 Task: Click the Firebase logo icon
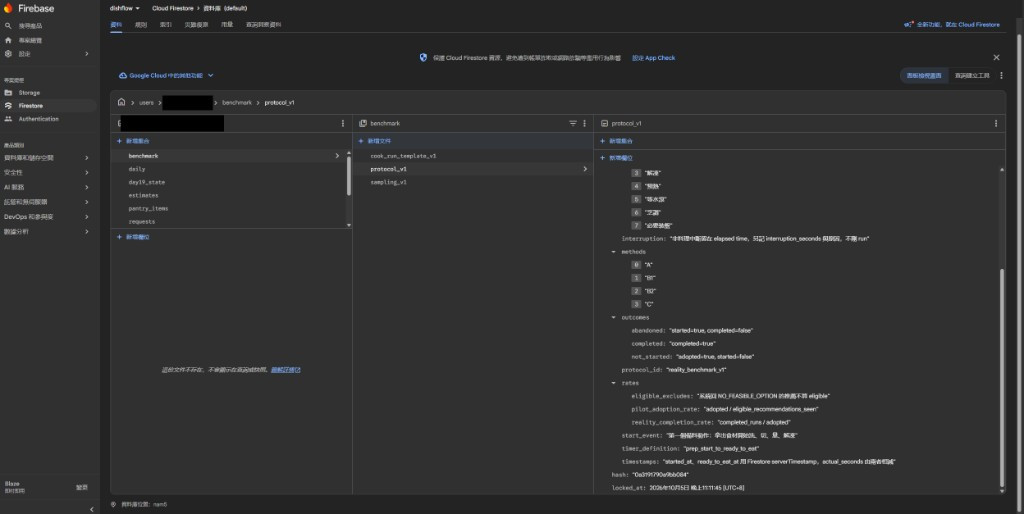pos(8,8)
